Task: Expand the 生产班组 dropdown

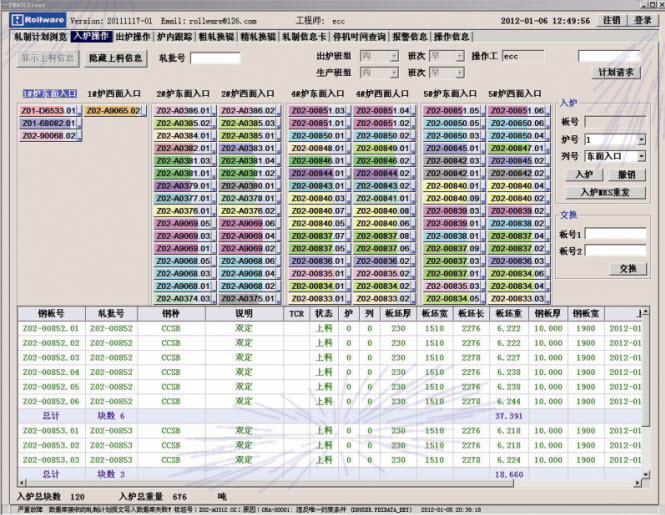Action: click(x=379, y=73)
